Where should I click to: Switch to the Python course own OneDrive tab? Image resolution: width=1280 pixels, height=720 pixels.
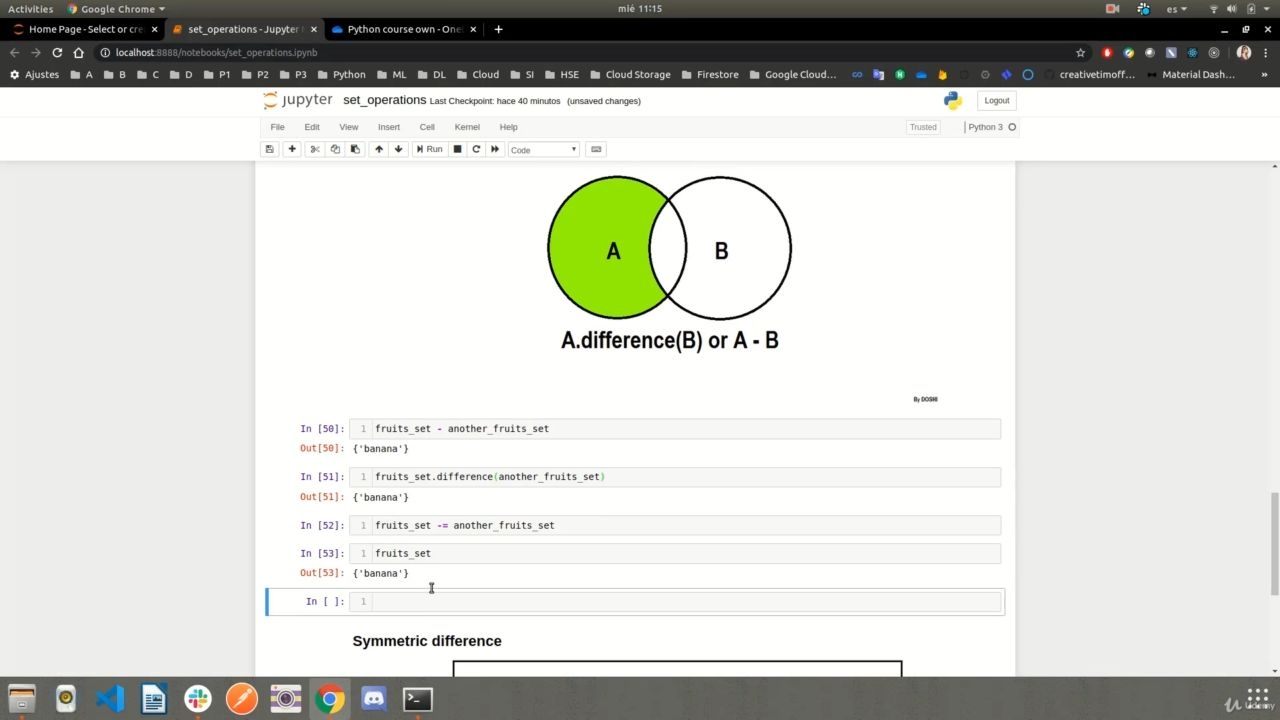404,29
